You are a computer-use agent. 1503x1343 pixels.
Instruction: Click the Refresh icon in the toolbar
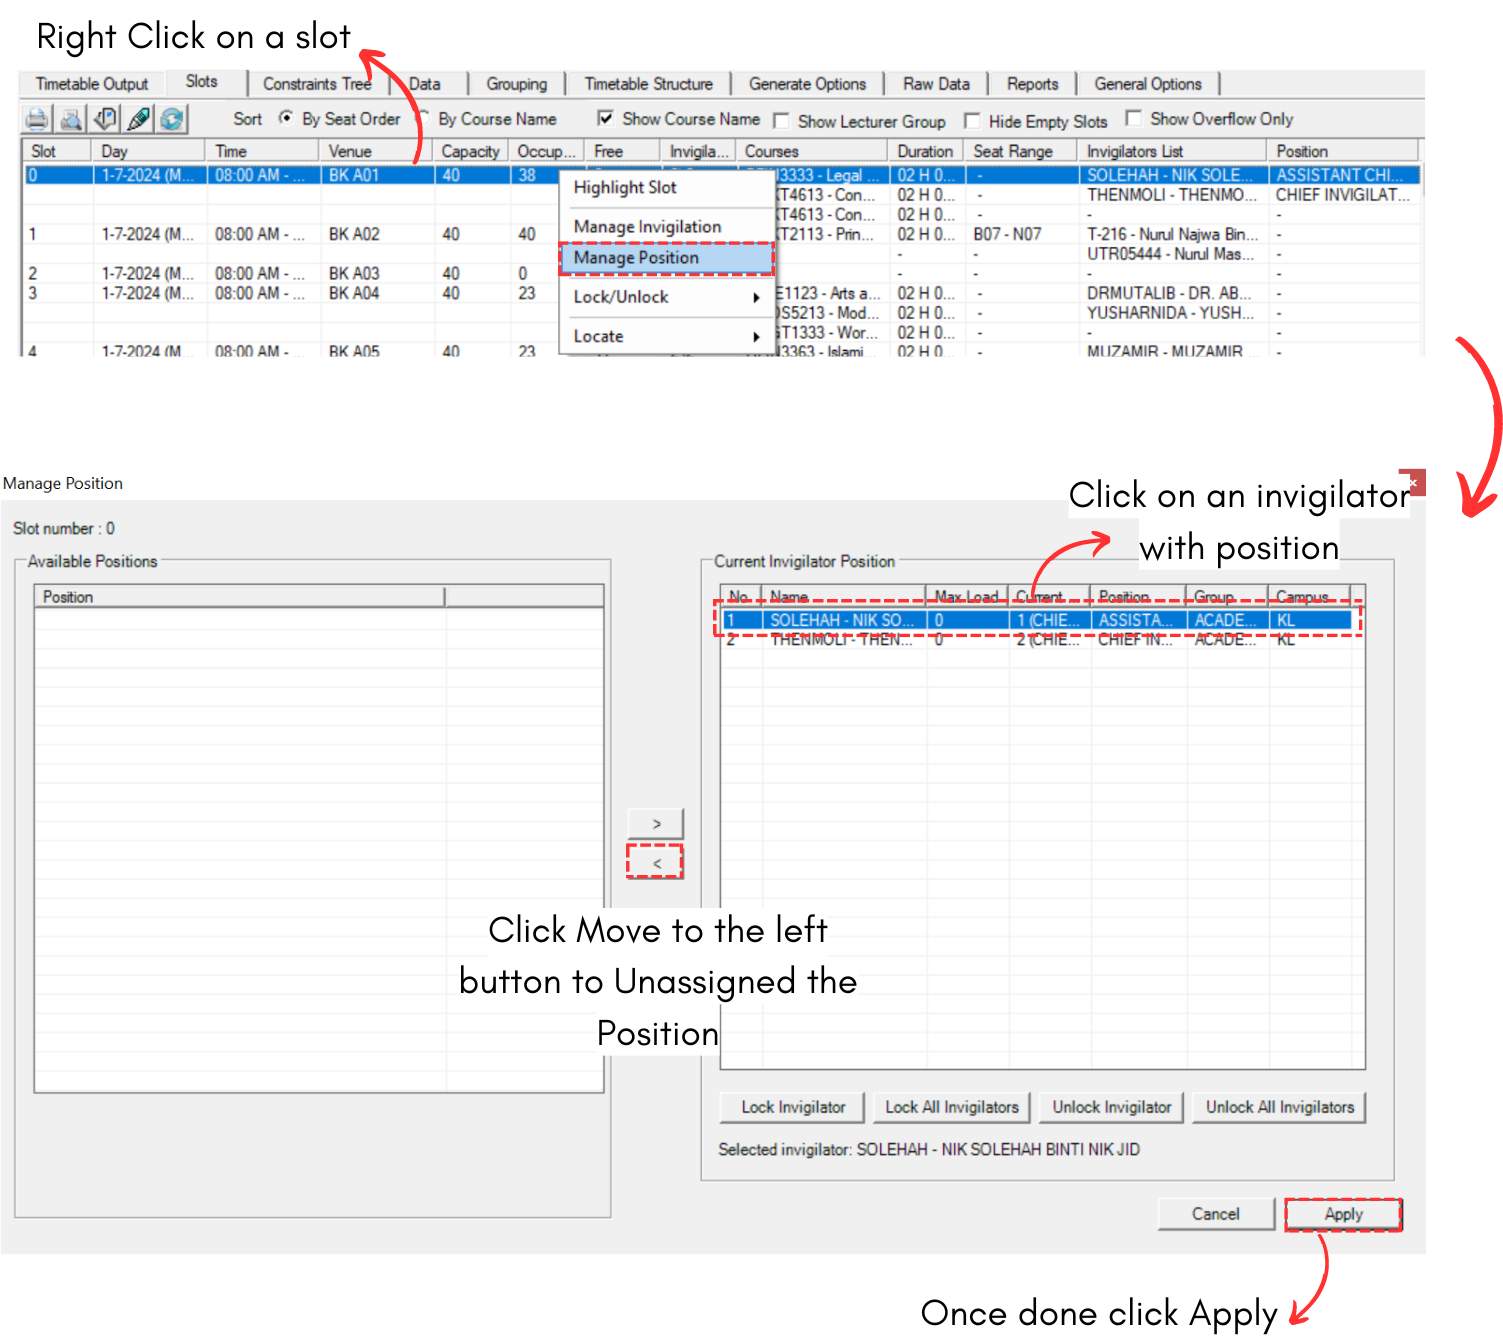tap(172, 120)
